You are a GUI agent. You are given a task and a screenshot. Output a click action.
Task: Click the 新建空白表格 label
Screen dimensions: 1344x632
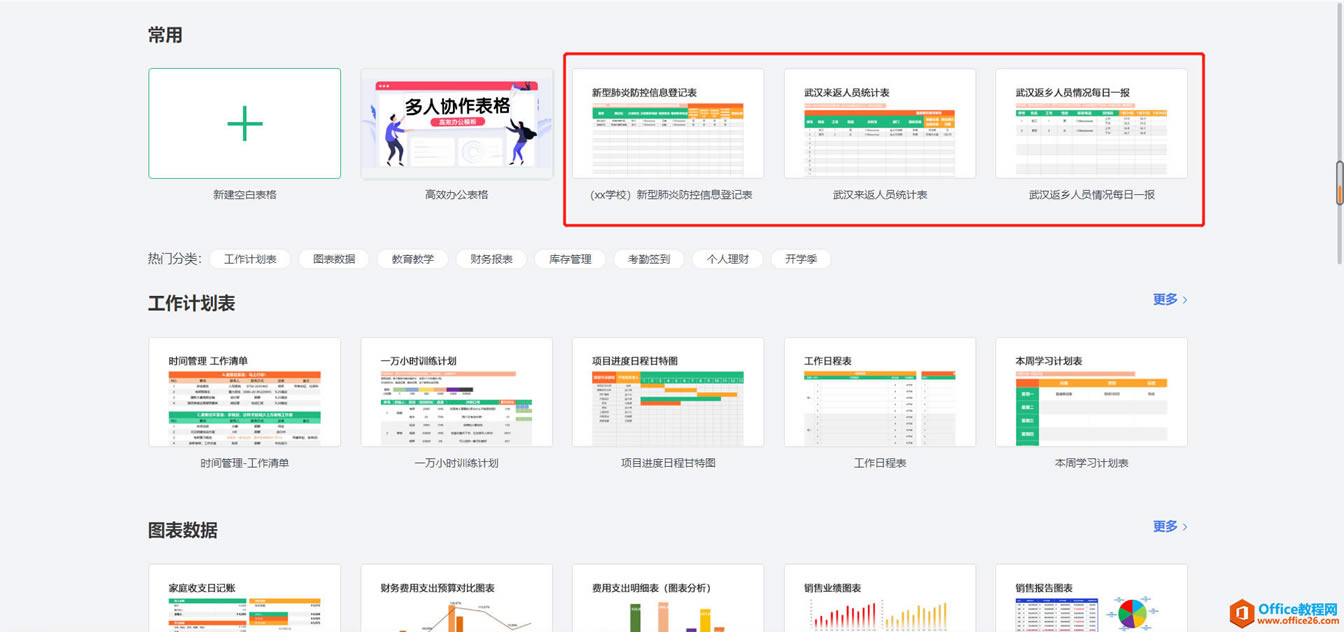pos(244,195)
